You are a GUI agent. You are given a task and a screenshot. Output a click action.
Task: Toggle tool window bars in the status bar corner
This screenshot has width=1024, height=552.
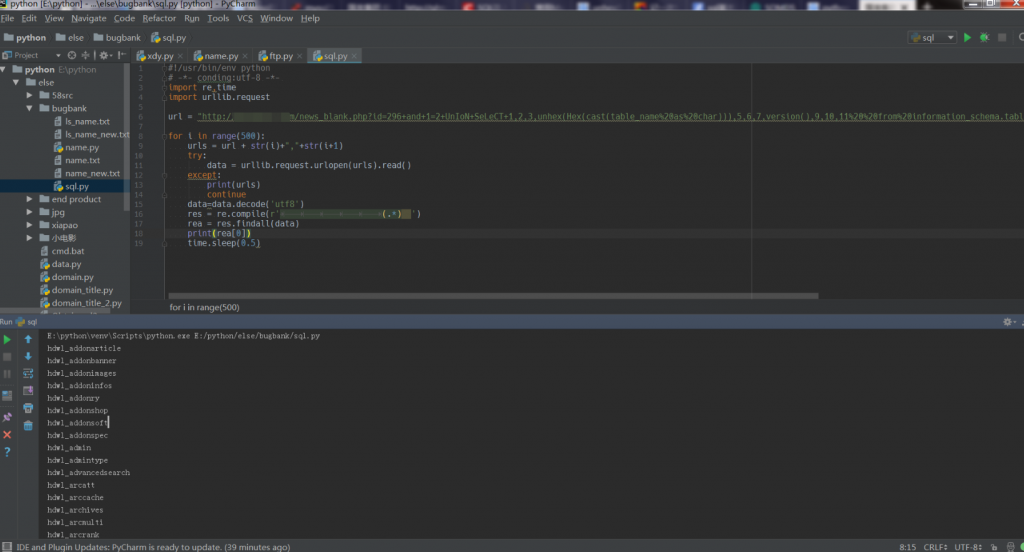point(7,547)
